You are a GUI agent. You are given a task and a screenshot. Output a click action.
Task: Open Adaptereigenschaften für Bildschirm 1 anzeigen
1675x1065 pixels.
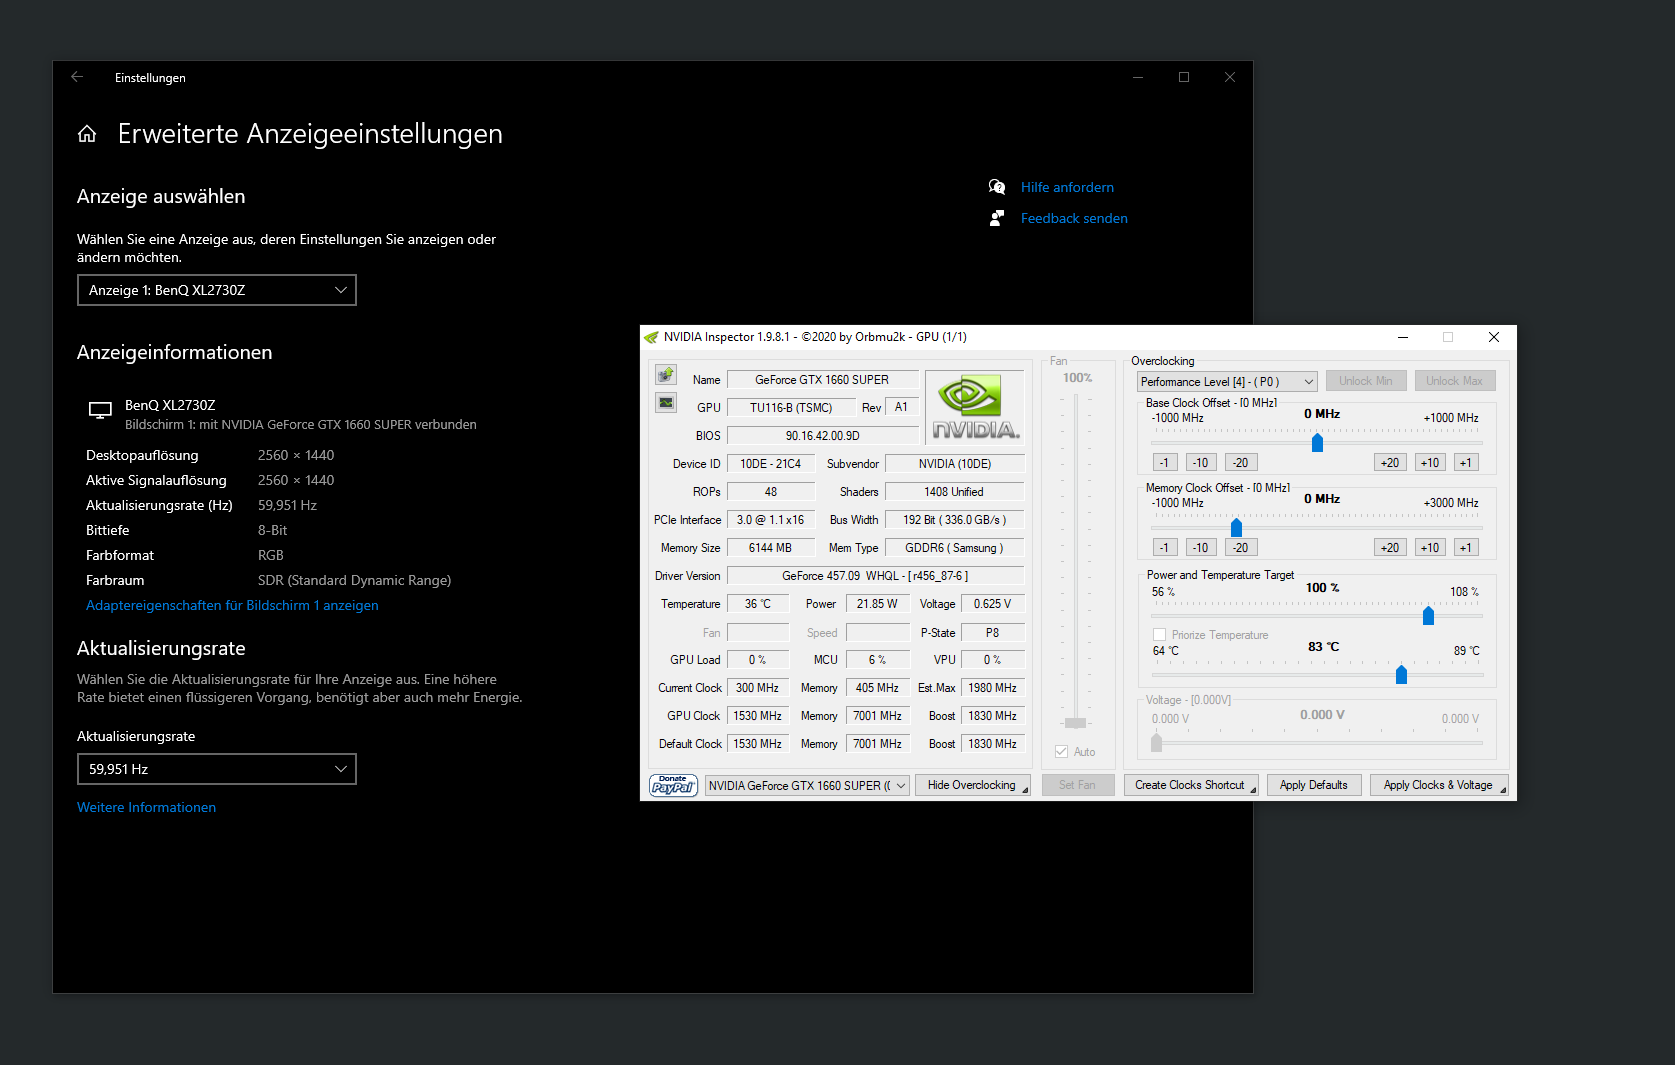[x=232, y=605]
